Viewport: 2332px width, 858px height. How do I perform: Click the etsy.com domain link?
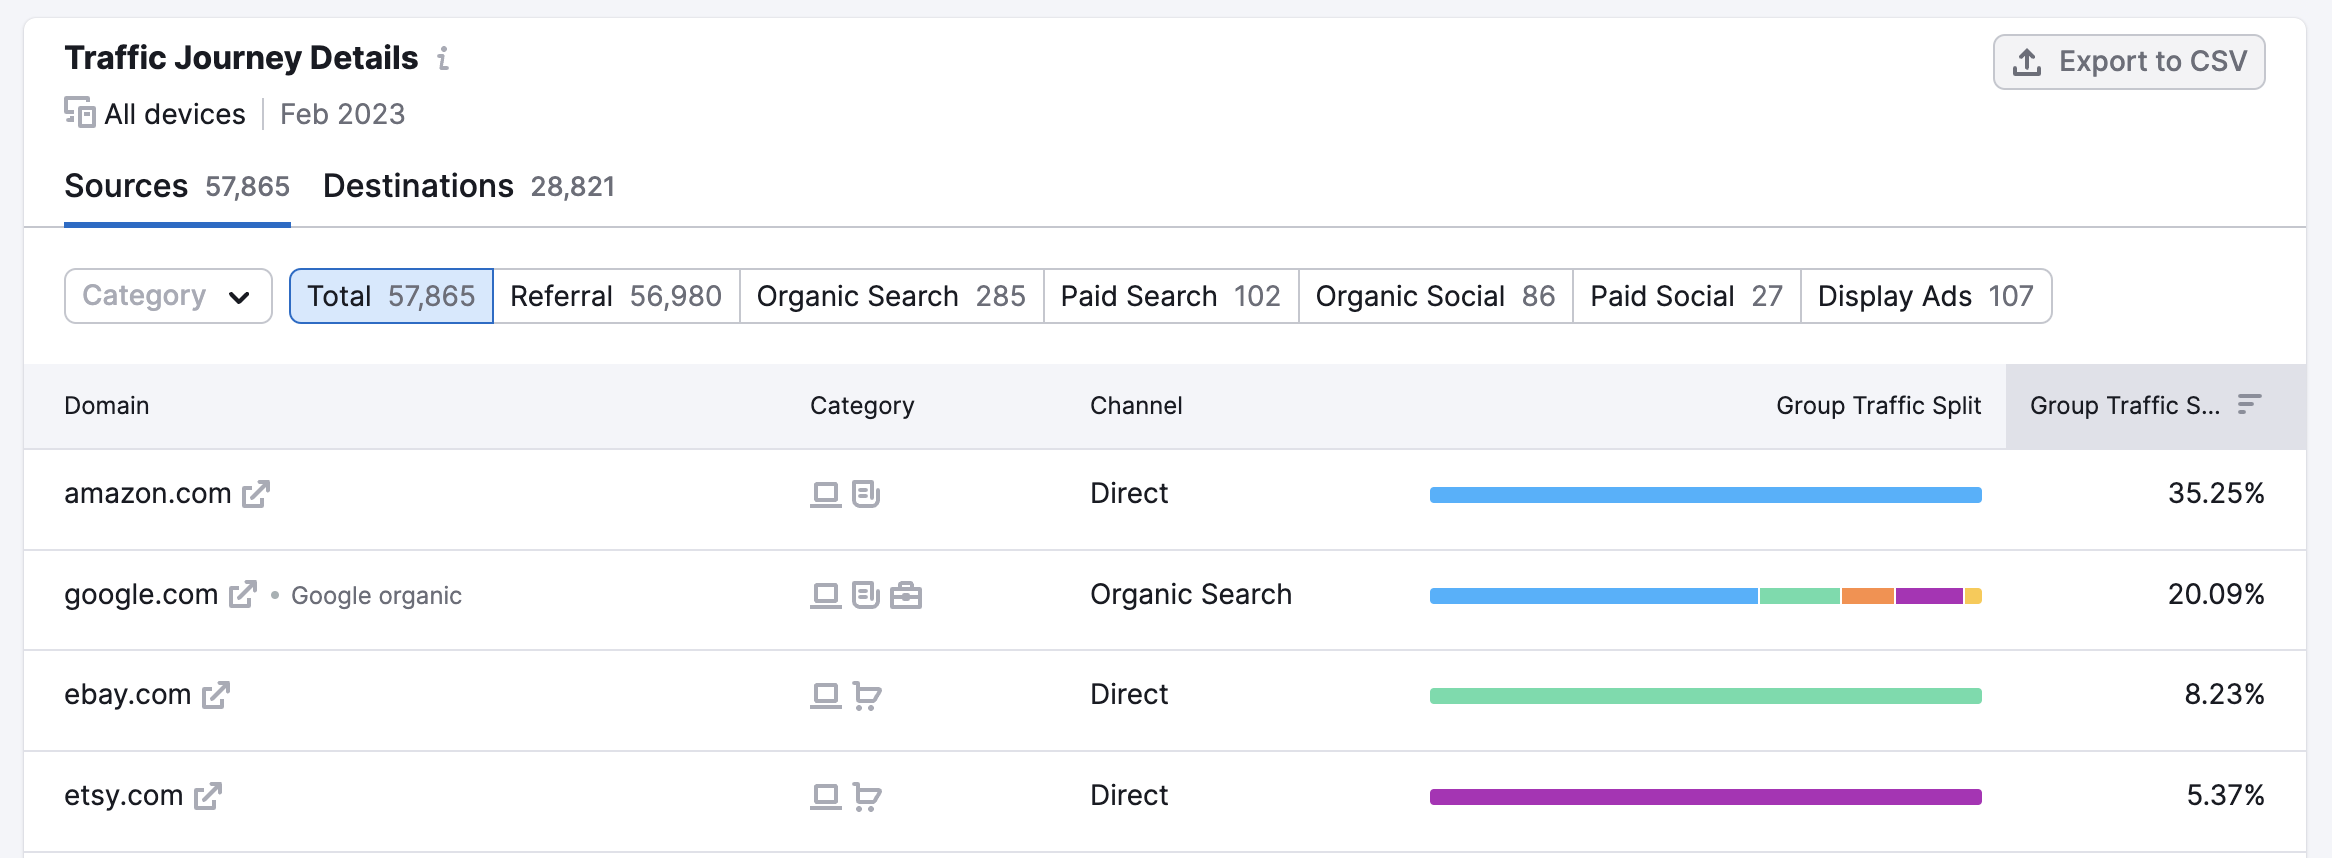[x=124, y=796]
